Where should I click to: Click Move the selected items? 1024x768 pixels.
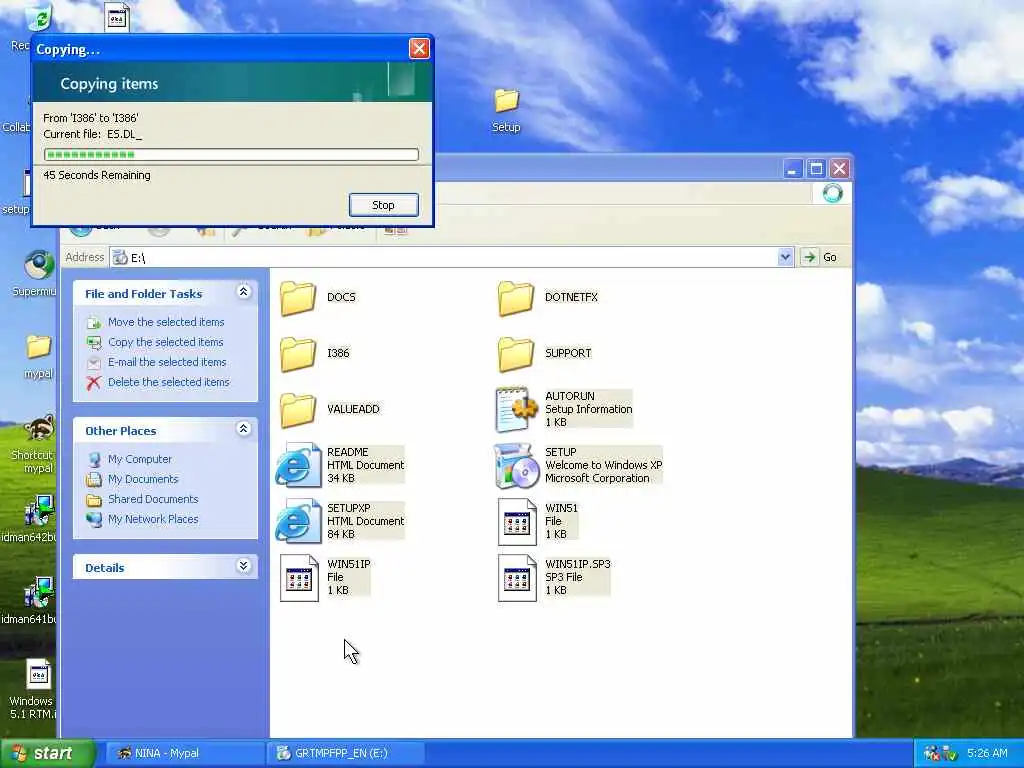click(x=166, y=322)
